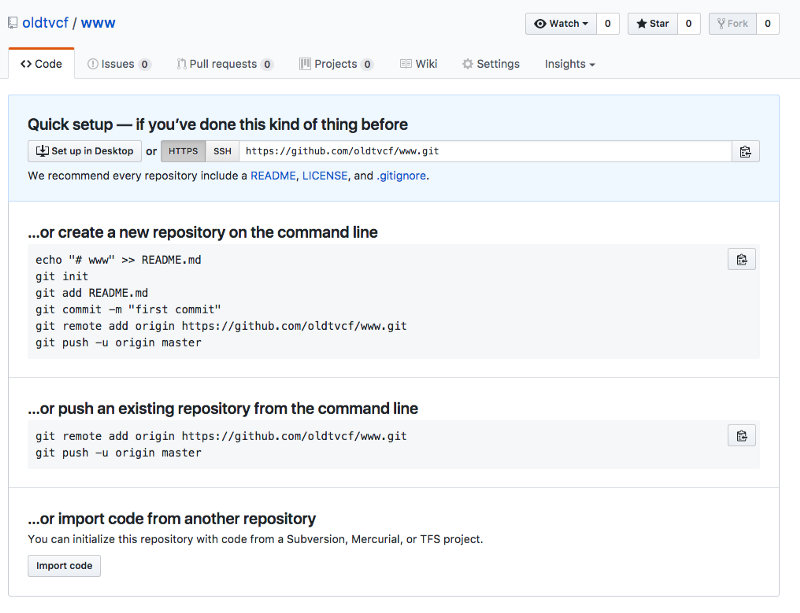Click the repository URL field
The height and width of the screenshot is (613, 800).
485,151
